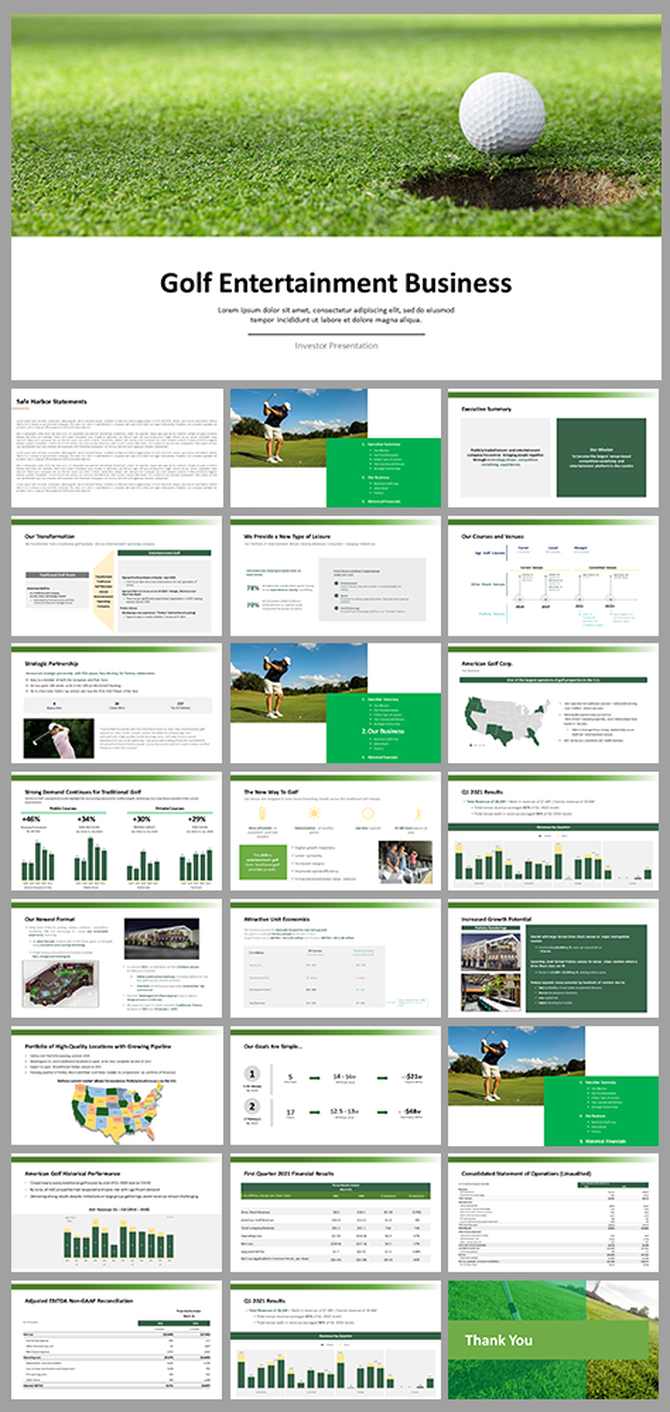
Task: Click the green US map in American Golf Corp. slide
Action: tap(507, 720)
